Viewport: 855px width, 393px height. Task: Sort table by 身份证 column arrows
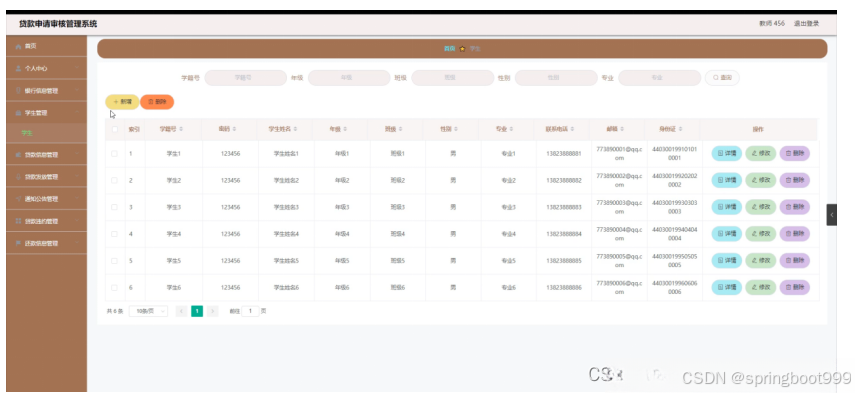(x=681, y=129)
